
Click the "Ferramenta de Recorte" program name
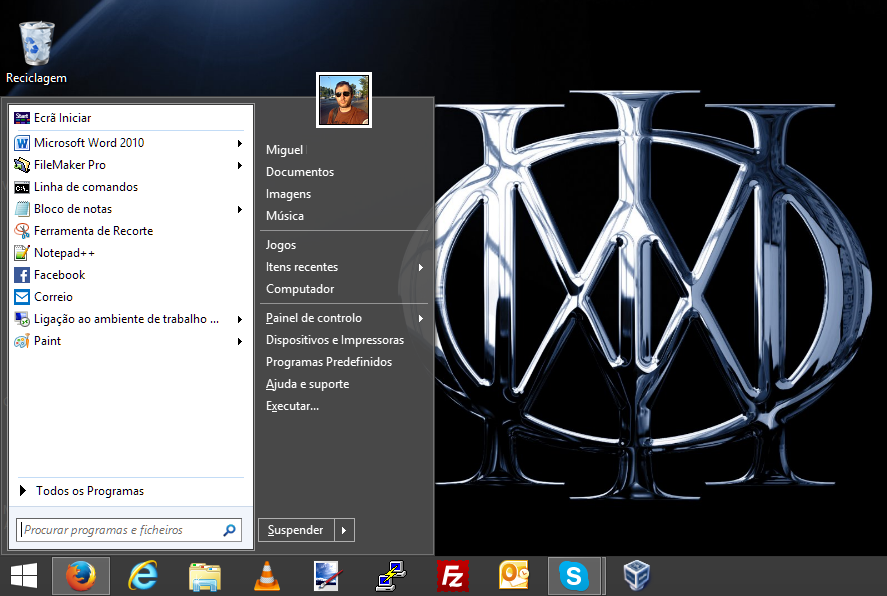click(93, 231)
